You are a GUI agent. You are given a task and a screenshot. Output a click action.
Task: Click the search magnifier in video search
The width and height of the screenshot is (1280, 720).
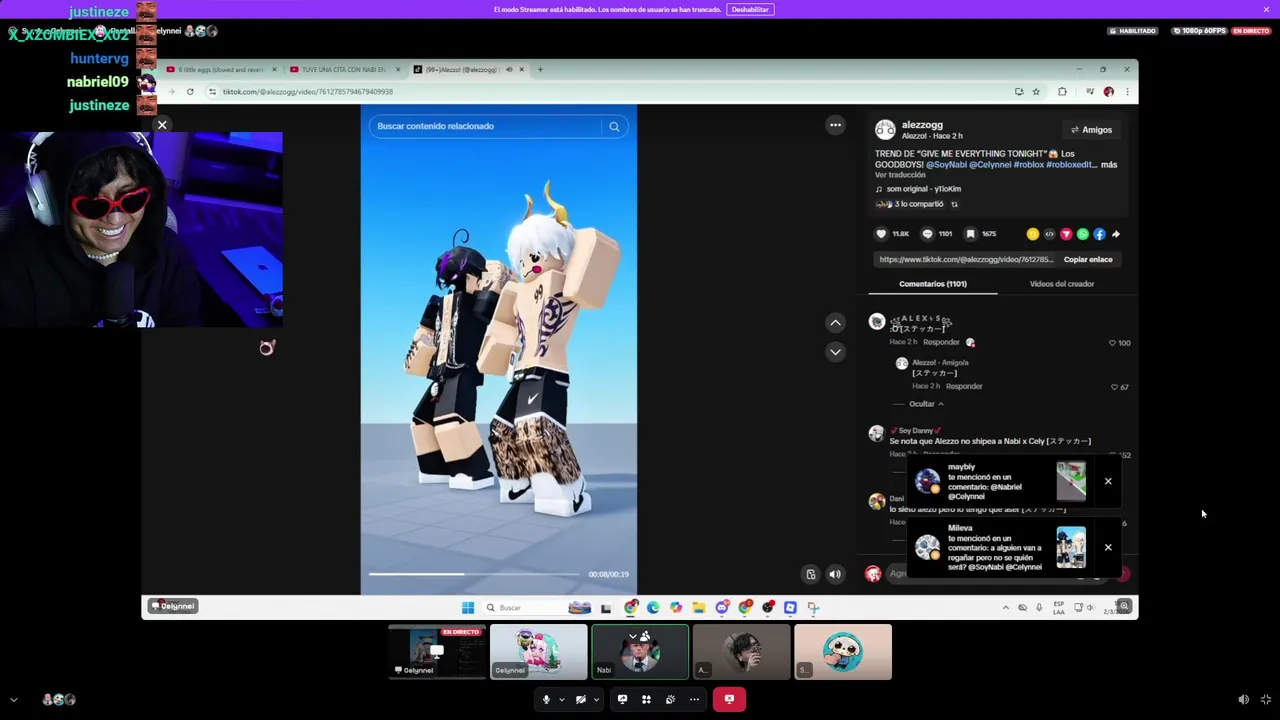point(614,126)
